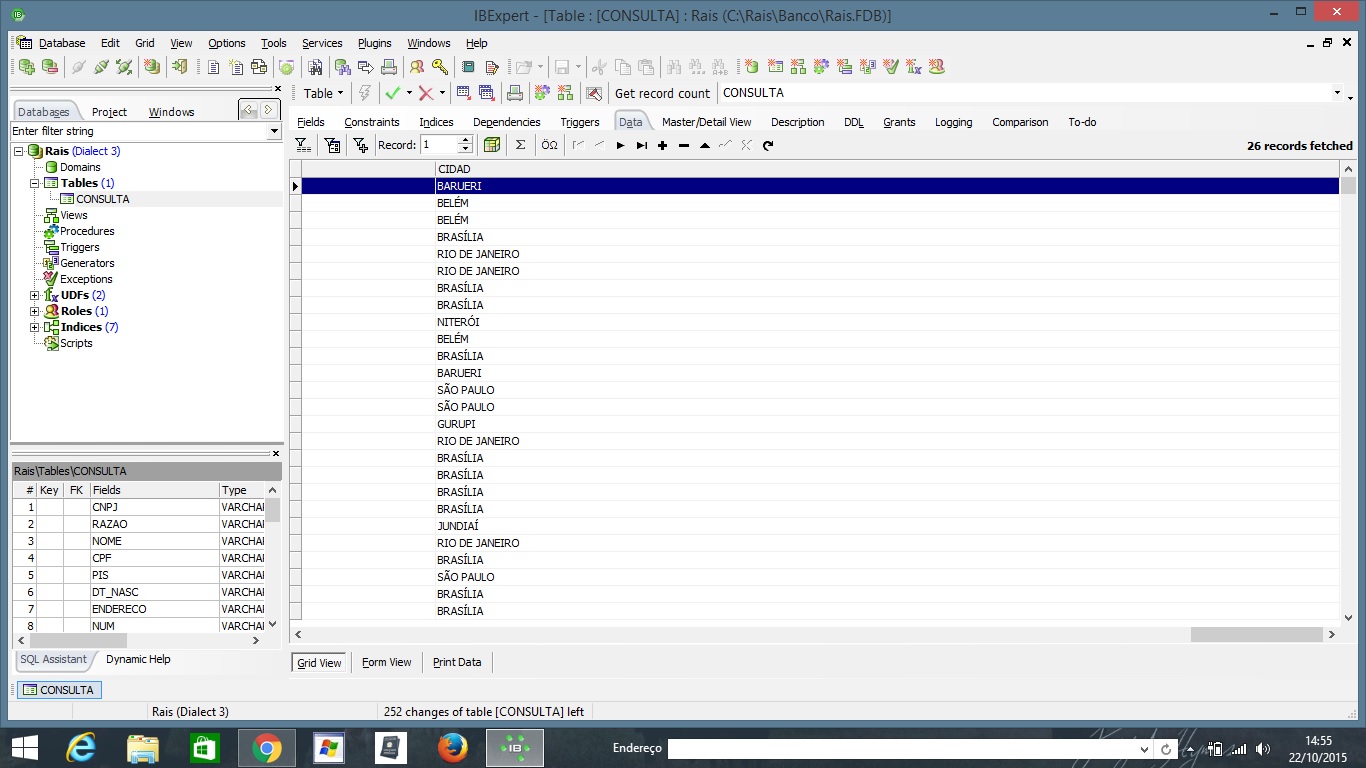Click the data grid horizontal scrollbar thumb
Screen dimensions: 1366x768
coord(1256,634)
